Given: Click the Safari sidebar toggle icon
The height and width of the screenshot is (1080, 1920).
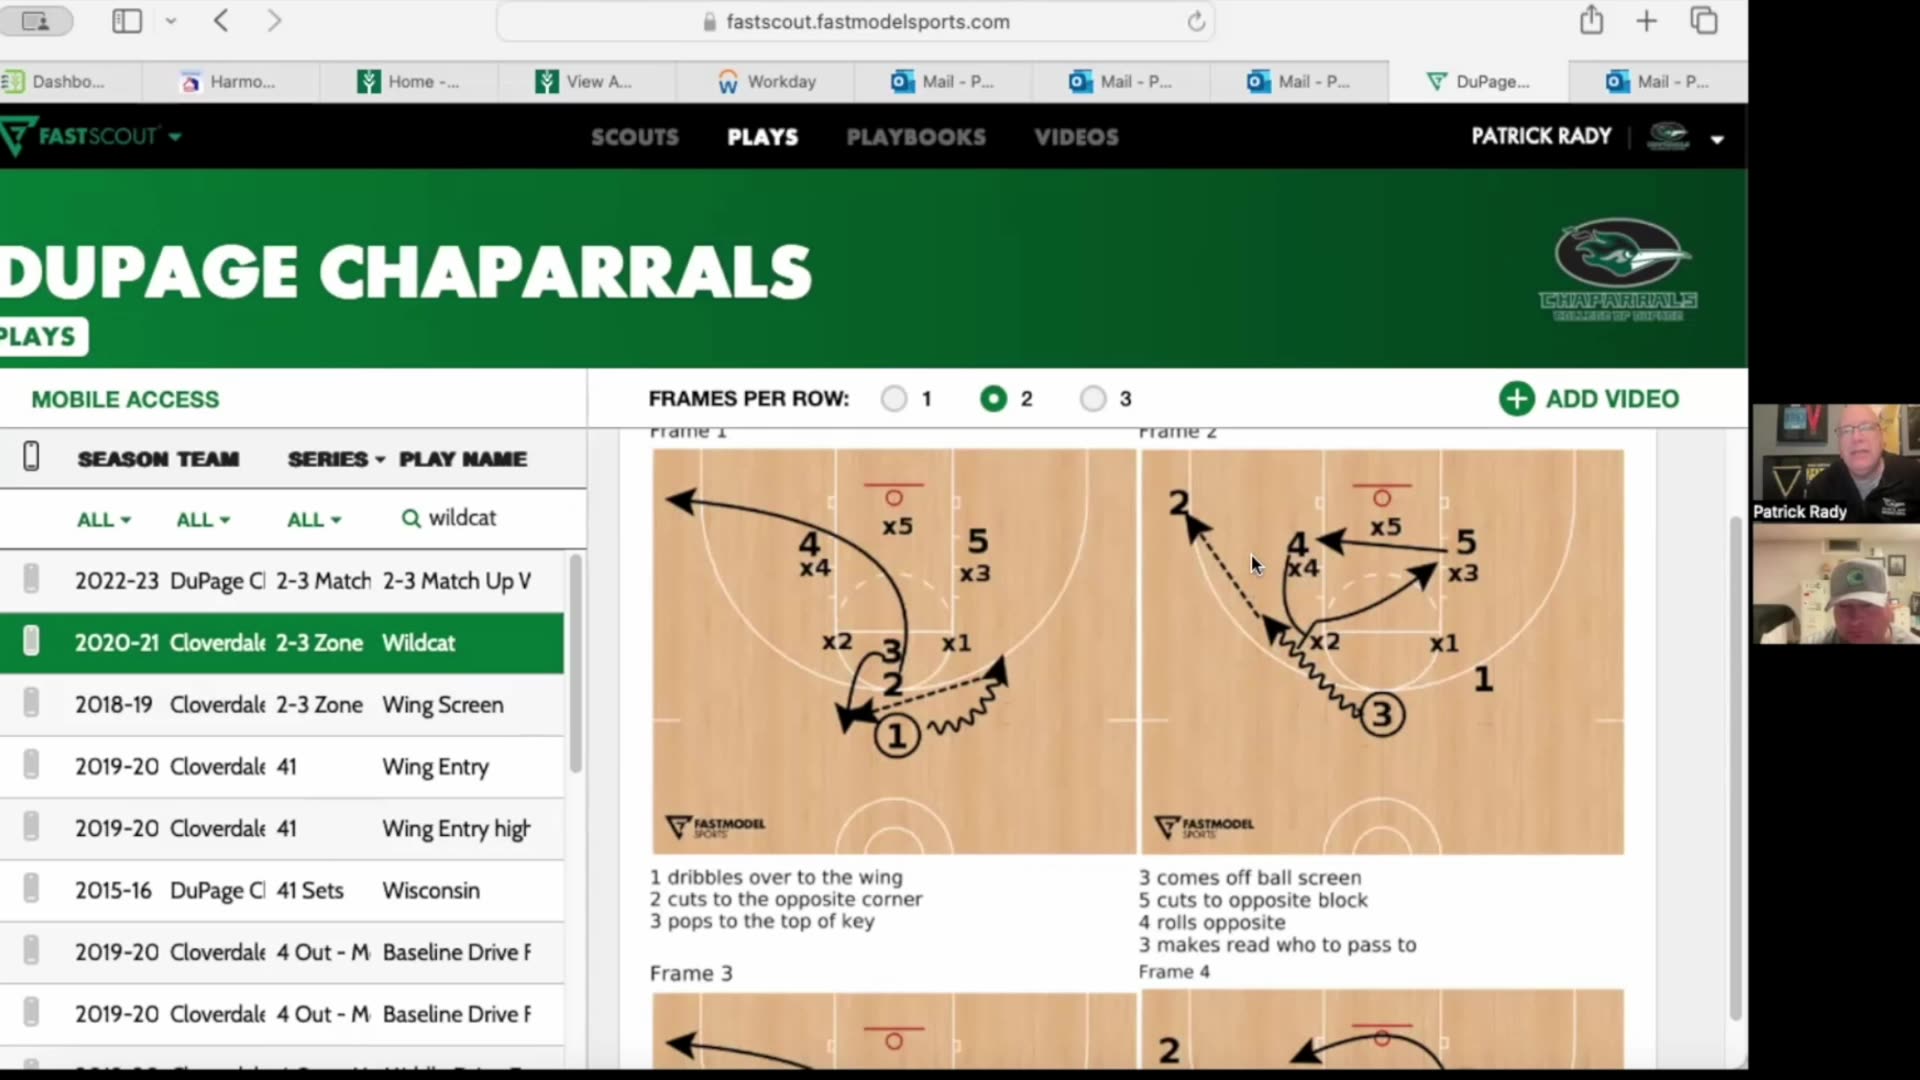Looking at the screenshot, I should click(x=127, y=21).
